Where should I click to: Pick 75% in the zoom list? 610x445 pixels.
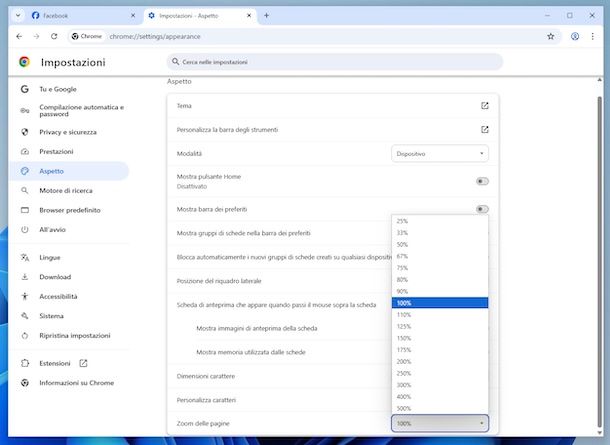pyautogui.click(x=440, y=268)
